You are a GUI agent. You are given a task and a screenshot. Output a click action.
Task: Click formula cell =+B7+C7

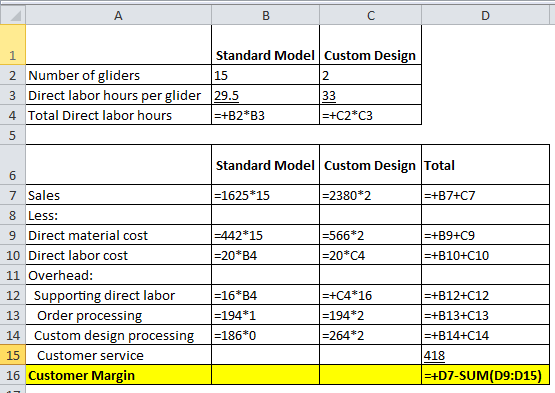(486, 195)
